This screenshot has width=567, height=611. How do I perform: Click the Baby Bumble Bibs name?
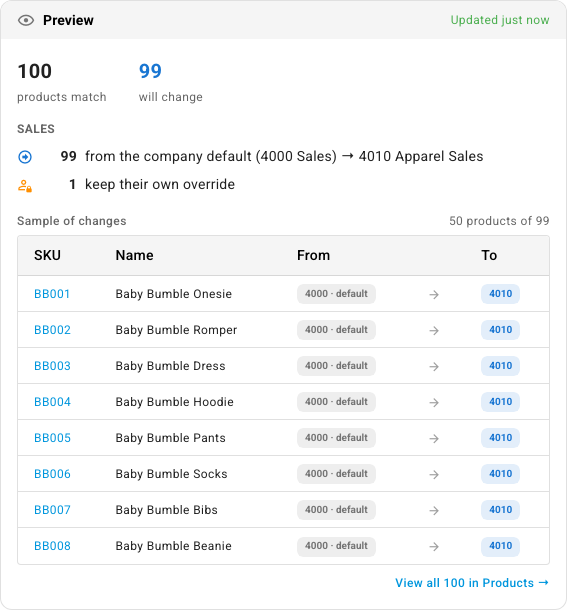(x=166, y=510)
